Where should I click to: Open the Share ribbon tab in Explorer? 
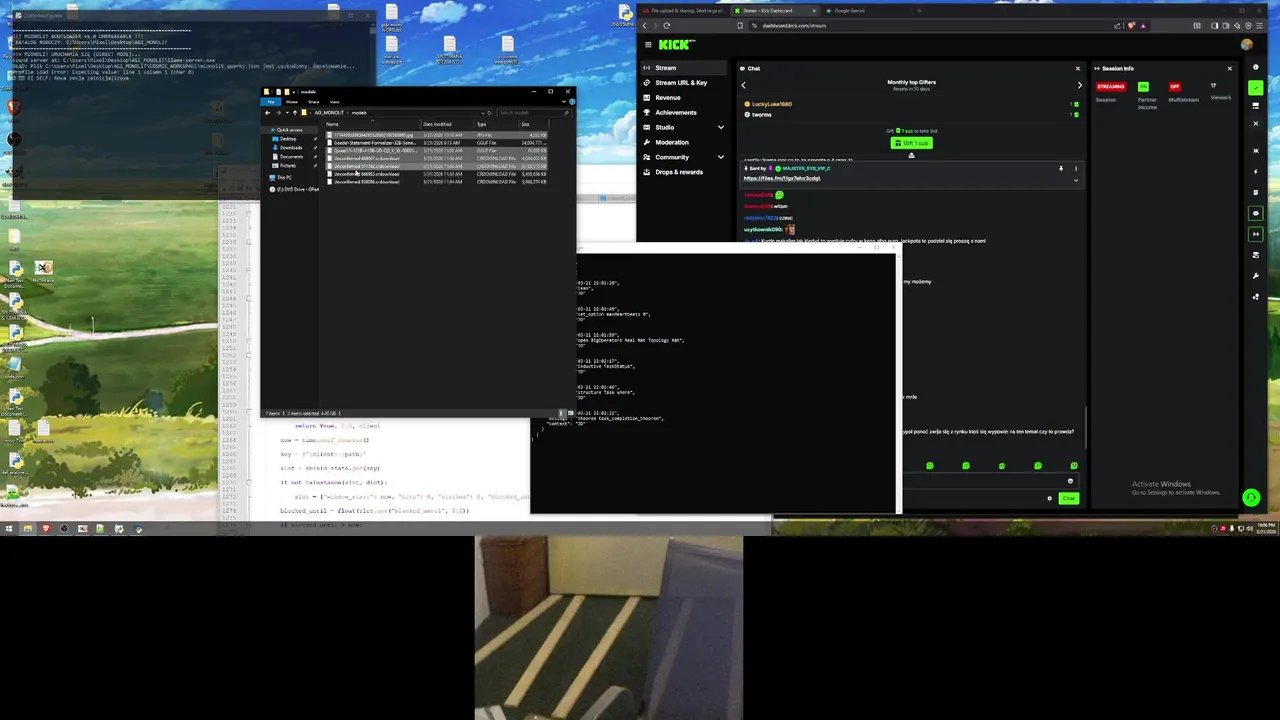(313, 102)
